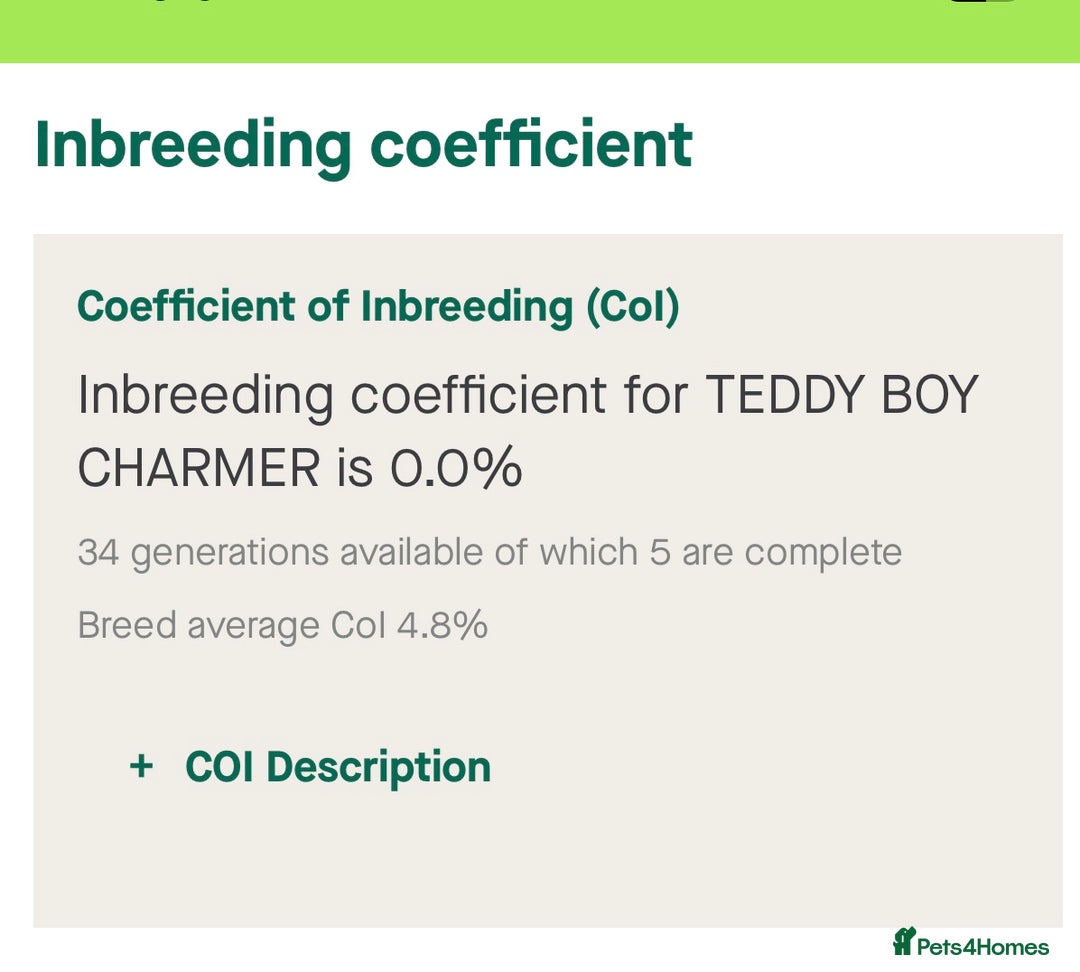Click the Breed average CoI 4.8% text
This screenshot has width=1080, height=972.
coord(282,626)
